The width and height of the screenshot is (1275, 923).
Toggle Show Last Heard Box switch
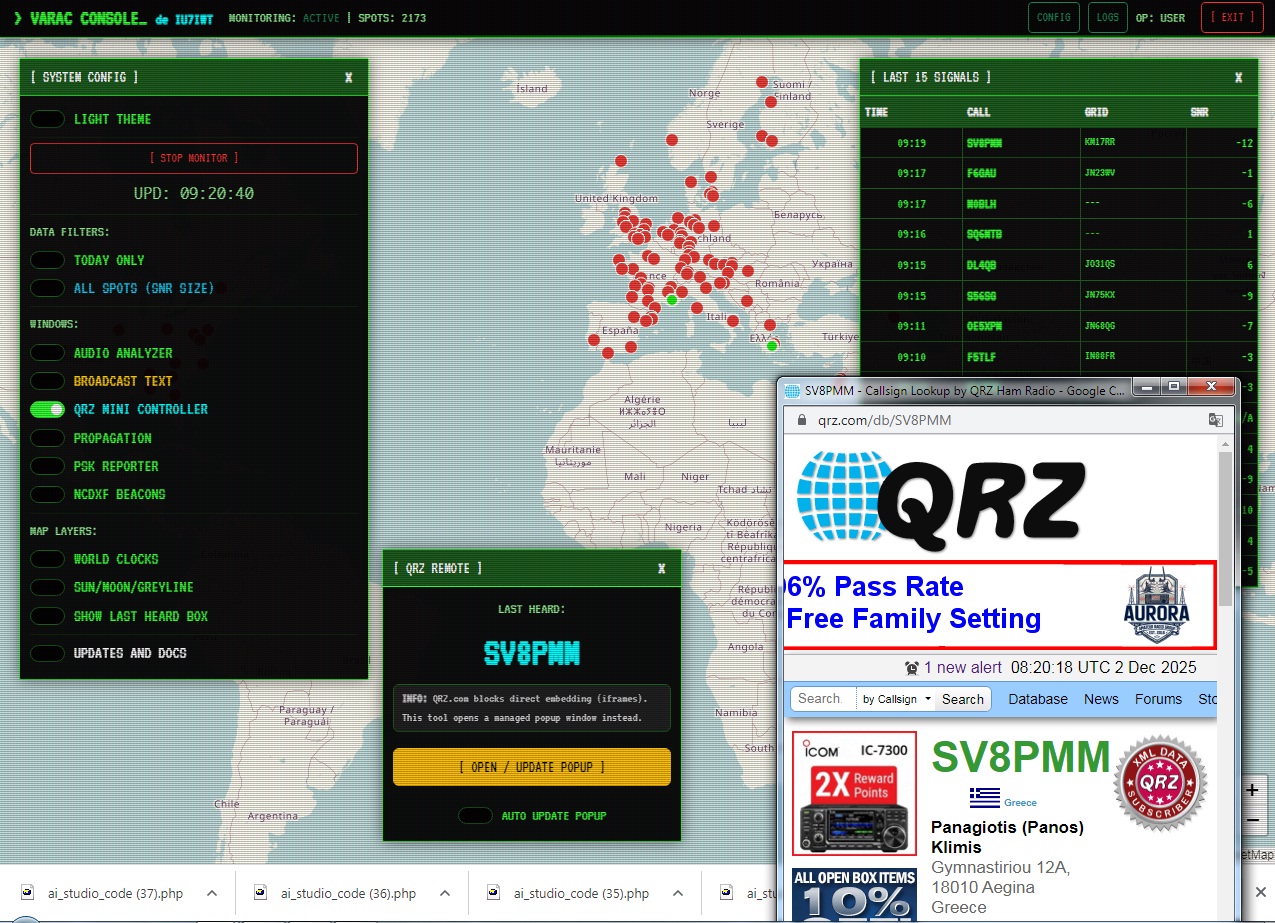(47, 616)
